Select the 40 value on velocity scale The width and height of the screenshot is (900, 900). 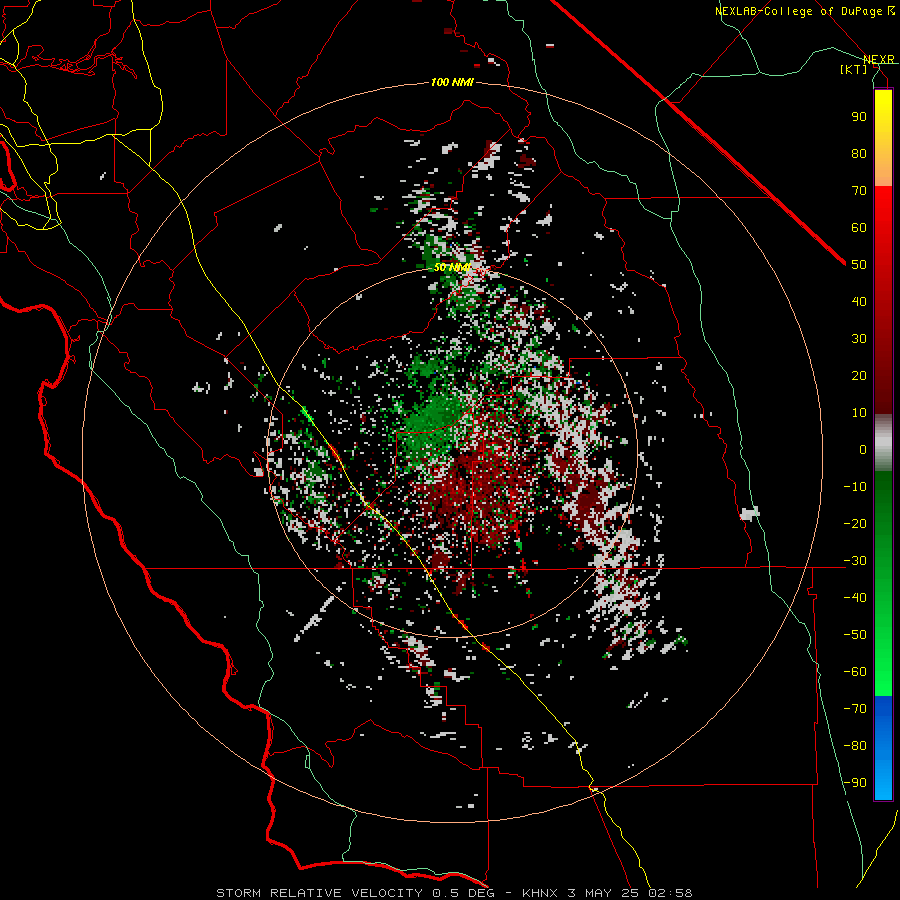pos(859,302)
